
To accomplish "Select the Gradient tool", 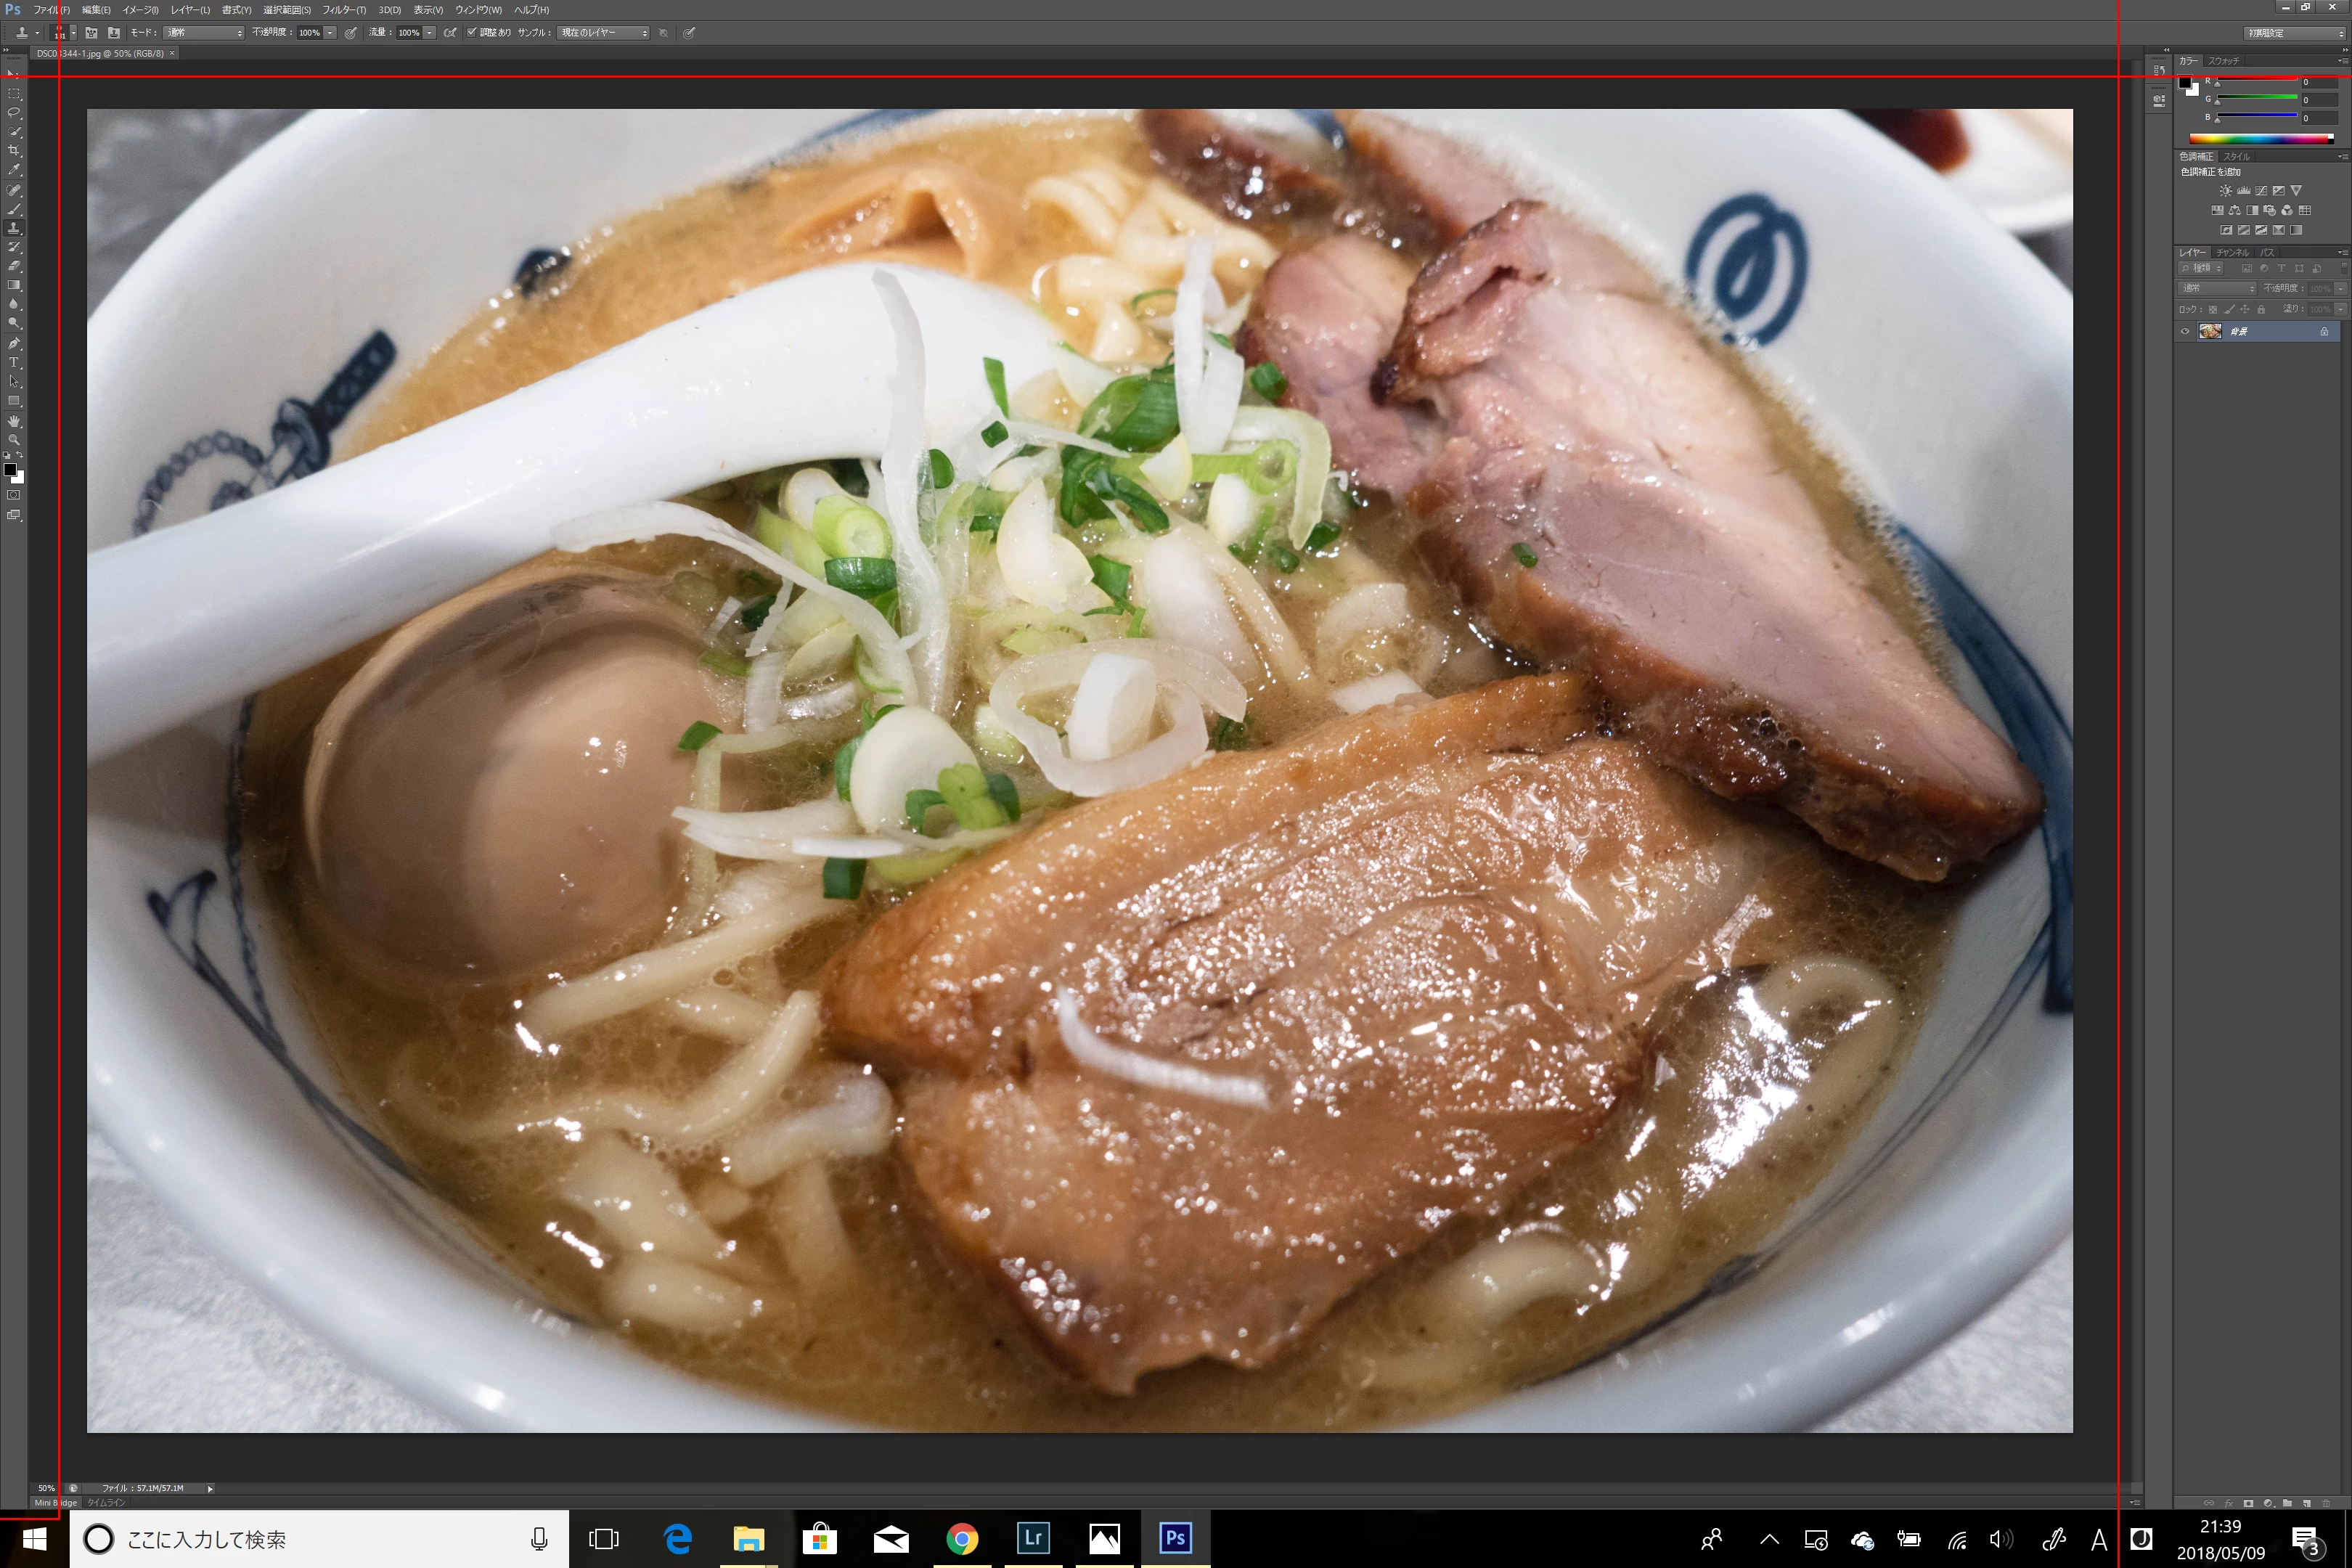I will (14, 285).
